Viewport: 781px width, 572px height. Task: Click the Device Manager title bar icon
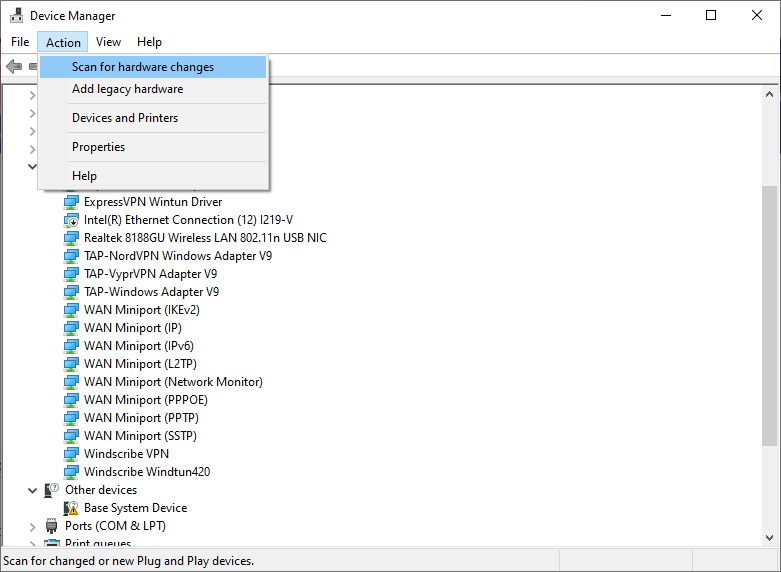[x=16, y=15]
